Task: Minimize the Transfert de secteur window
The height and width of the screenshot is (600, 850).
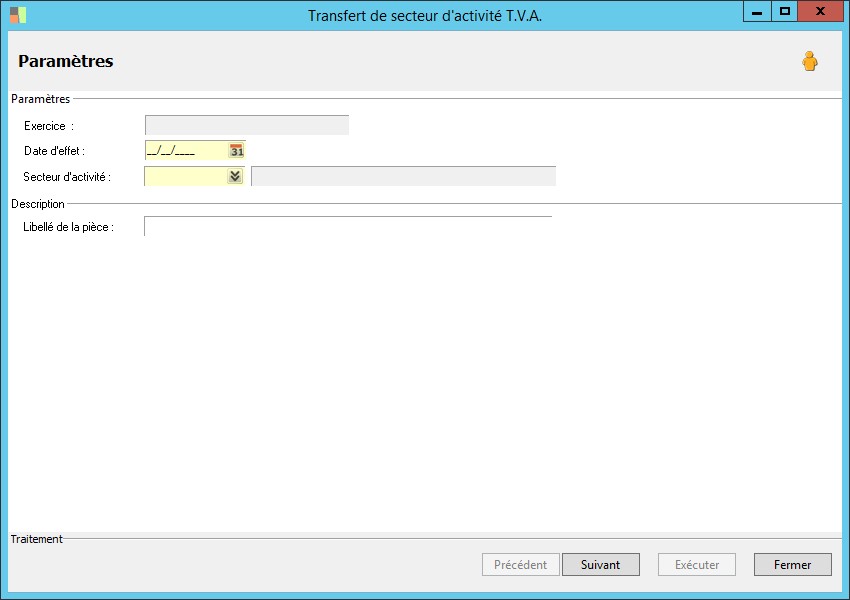Action: (757, 12)
